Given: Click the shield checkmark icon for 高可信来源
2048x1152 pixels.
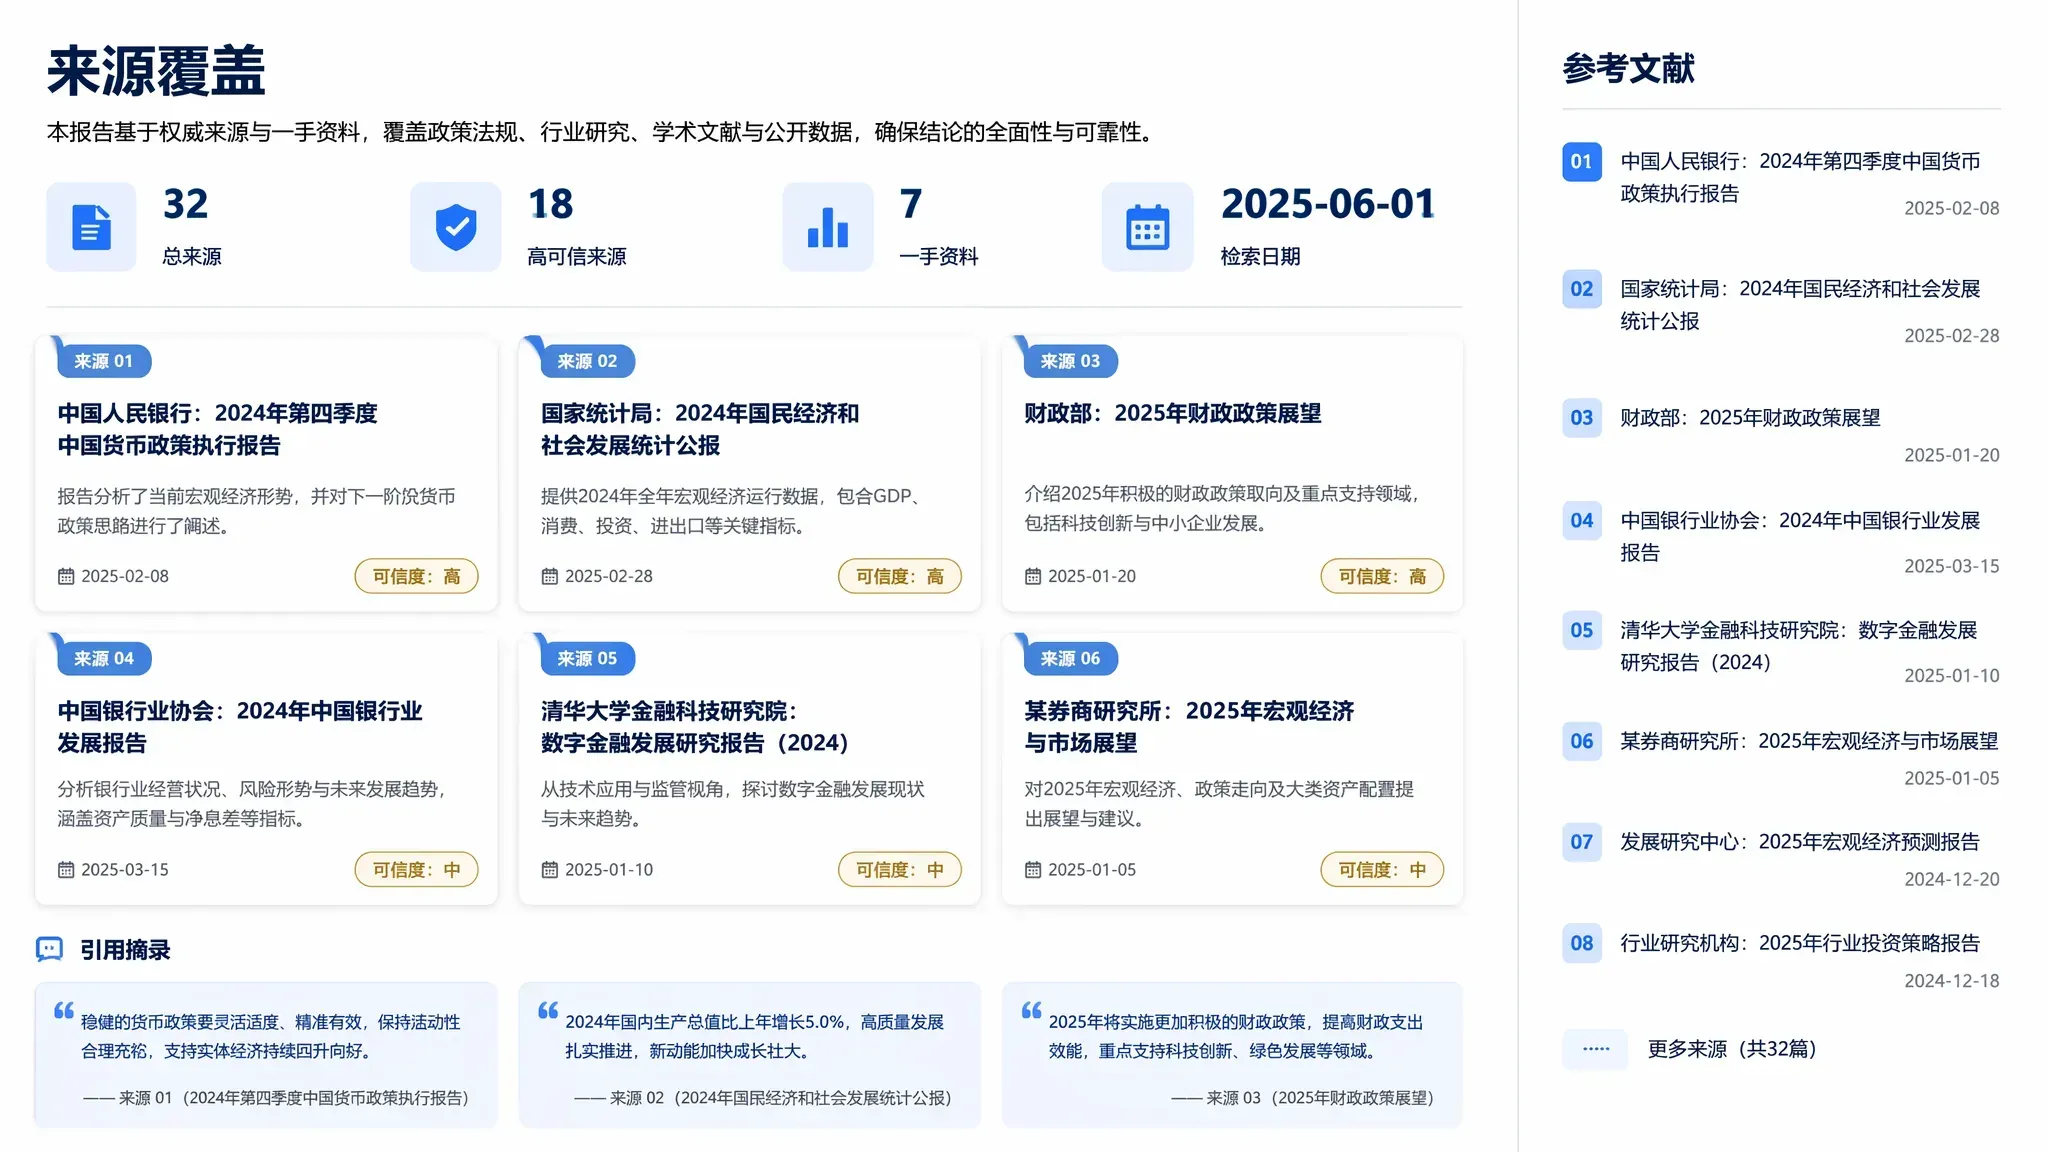Looking at the screenshot, I should click(x=455, y=227).
